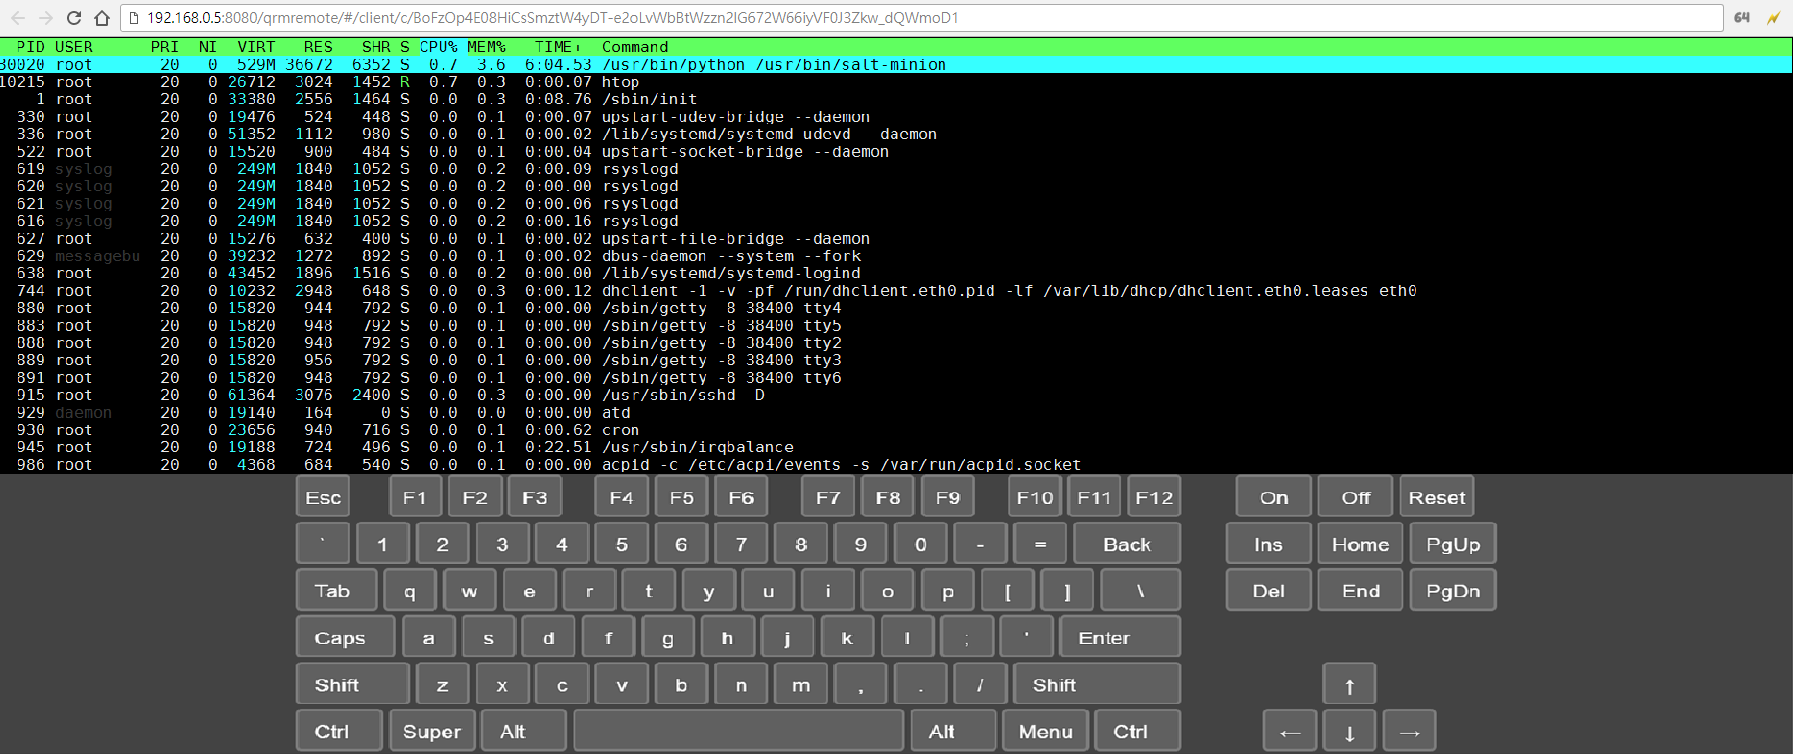Sort processes by CPU% column header
Viewport: 1793px width, 754px height.
438,47
